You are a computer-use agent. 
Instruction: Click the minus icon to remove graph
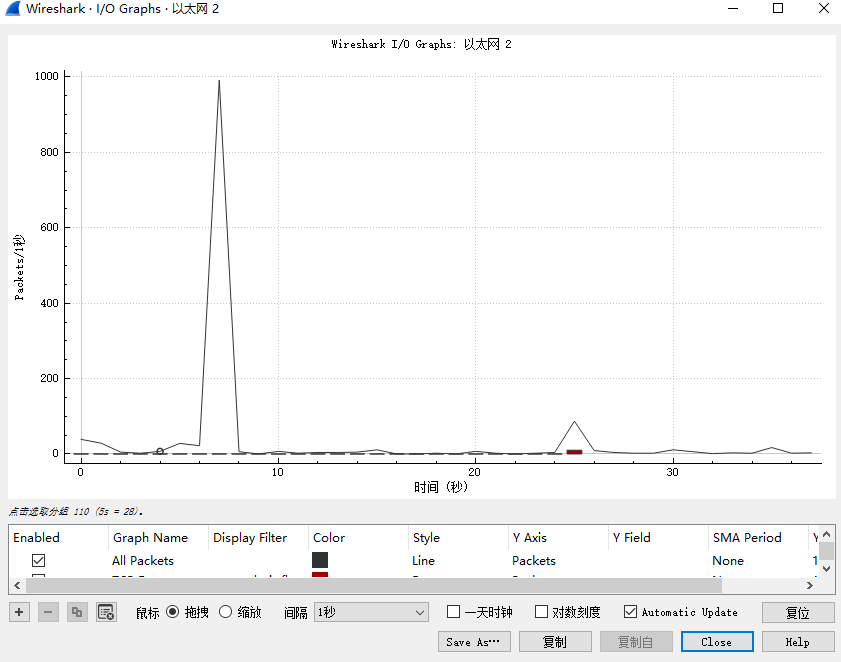click(48, 612)
